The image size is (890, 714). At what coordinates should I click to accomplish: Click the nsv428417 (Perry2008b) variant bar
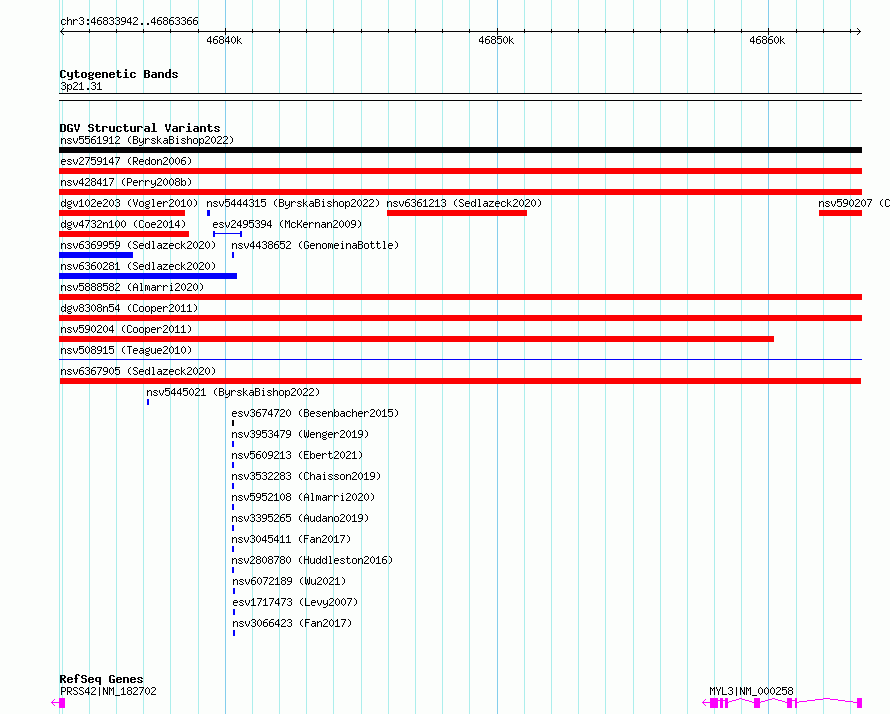click(x=460, y=192)
